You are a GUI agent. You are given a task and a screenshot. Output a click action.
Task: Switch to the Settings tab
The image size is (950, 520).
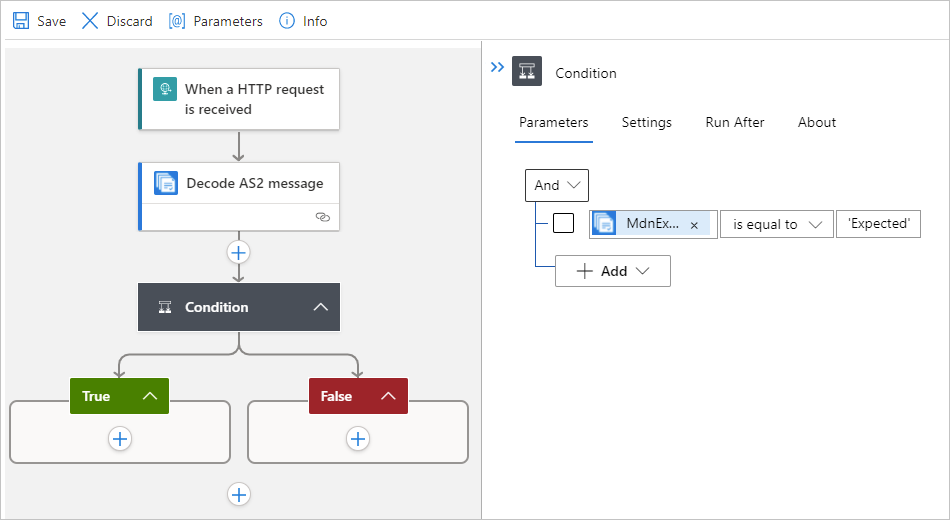(x=646, y=122)
